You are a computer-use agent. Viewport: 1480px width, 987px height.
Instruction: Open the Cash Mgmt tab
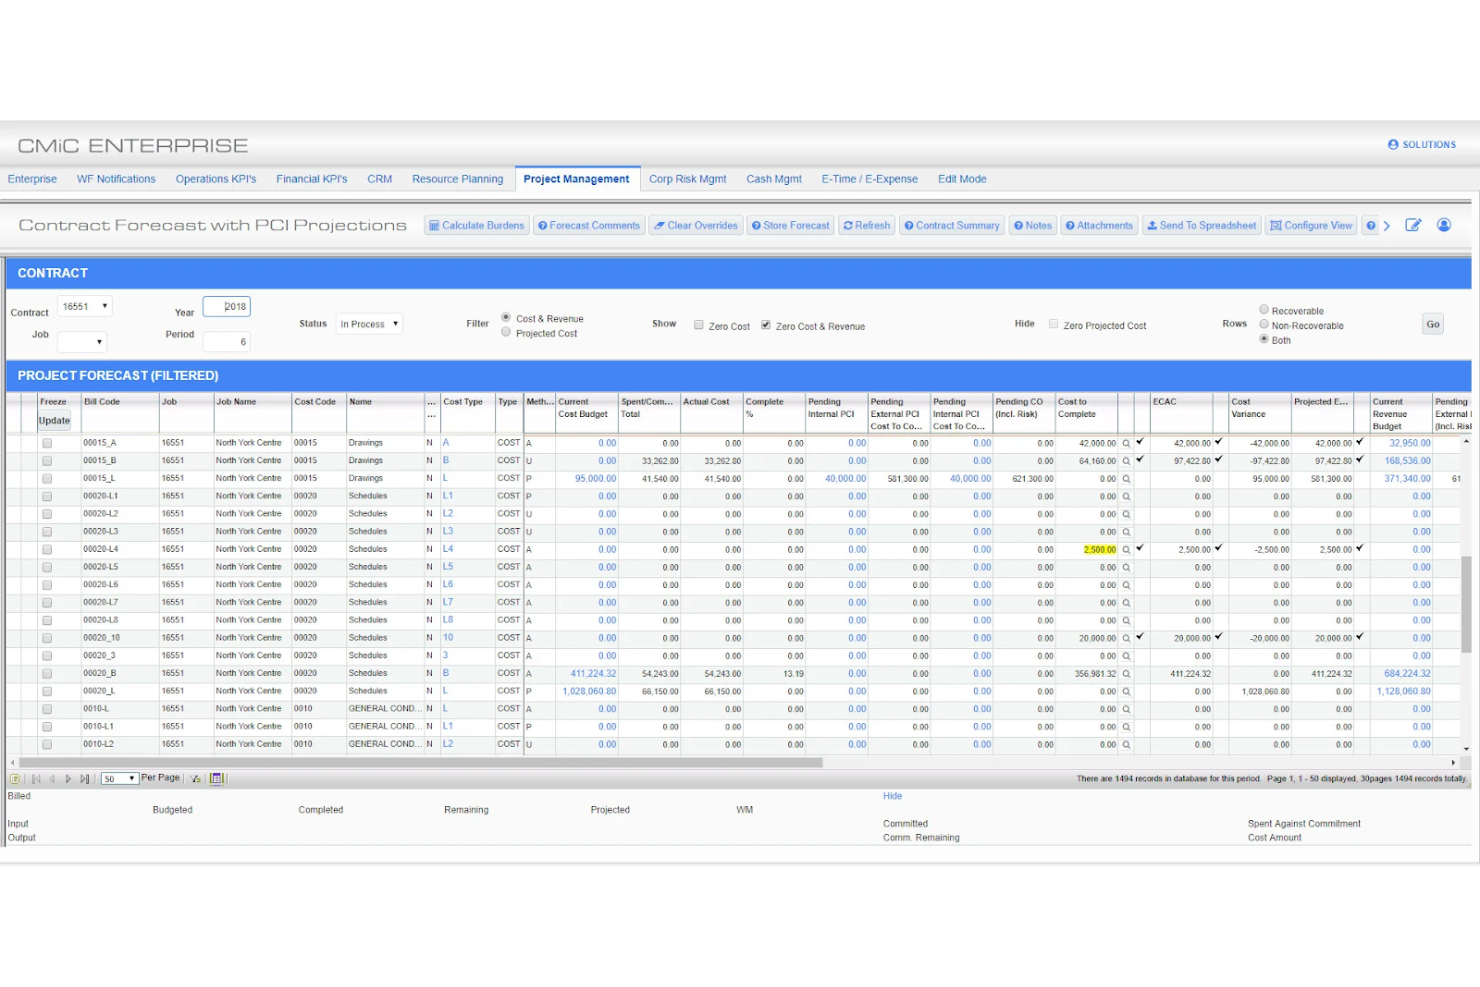(774, 179)
